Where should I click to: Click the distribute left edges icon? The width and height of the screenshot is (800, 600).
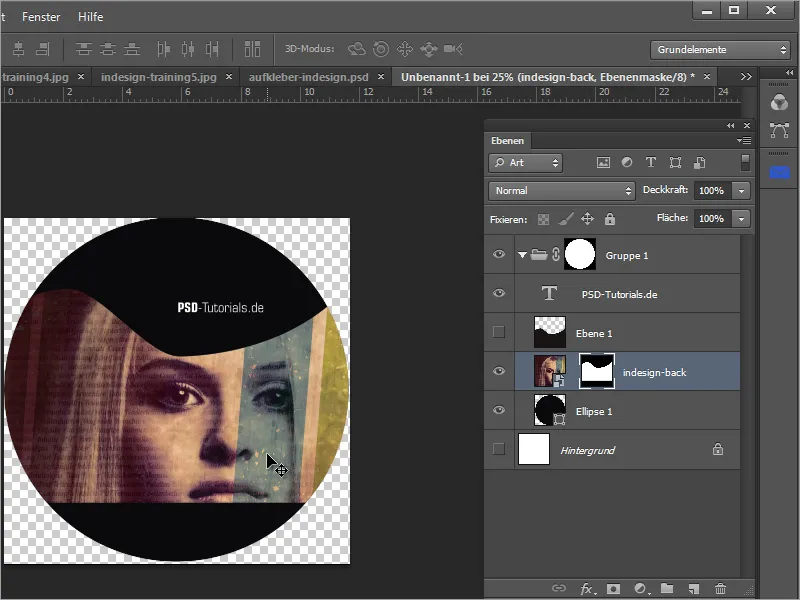163,49
